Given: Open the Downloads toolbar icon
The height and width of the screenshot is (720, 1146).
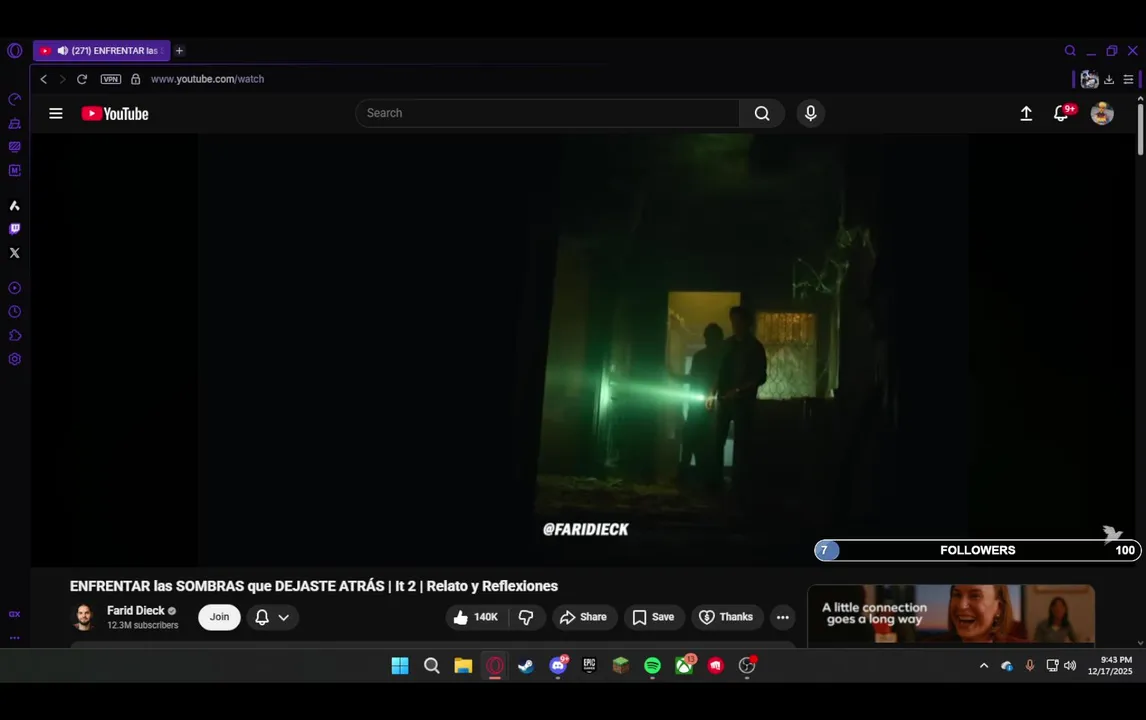Looking at the screenshot, I should [1109, 79].
